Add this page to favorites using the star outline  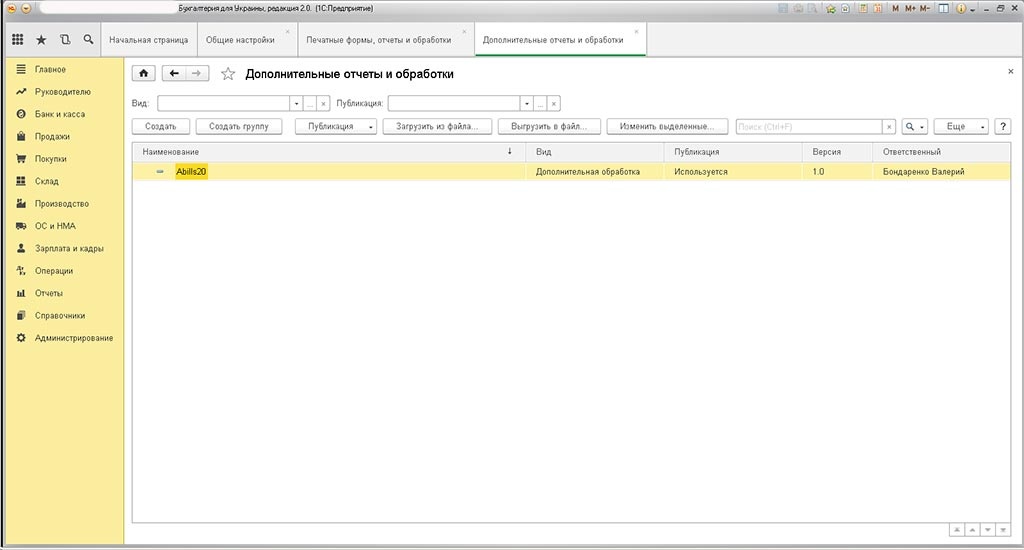[x=228, y=74]
